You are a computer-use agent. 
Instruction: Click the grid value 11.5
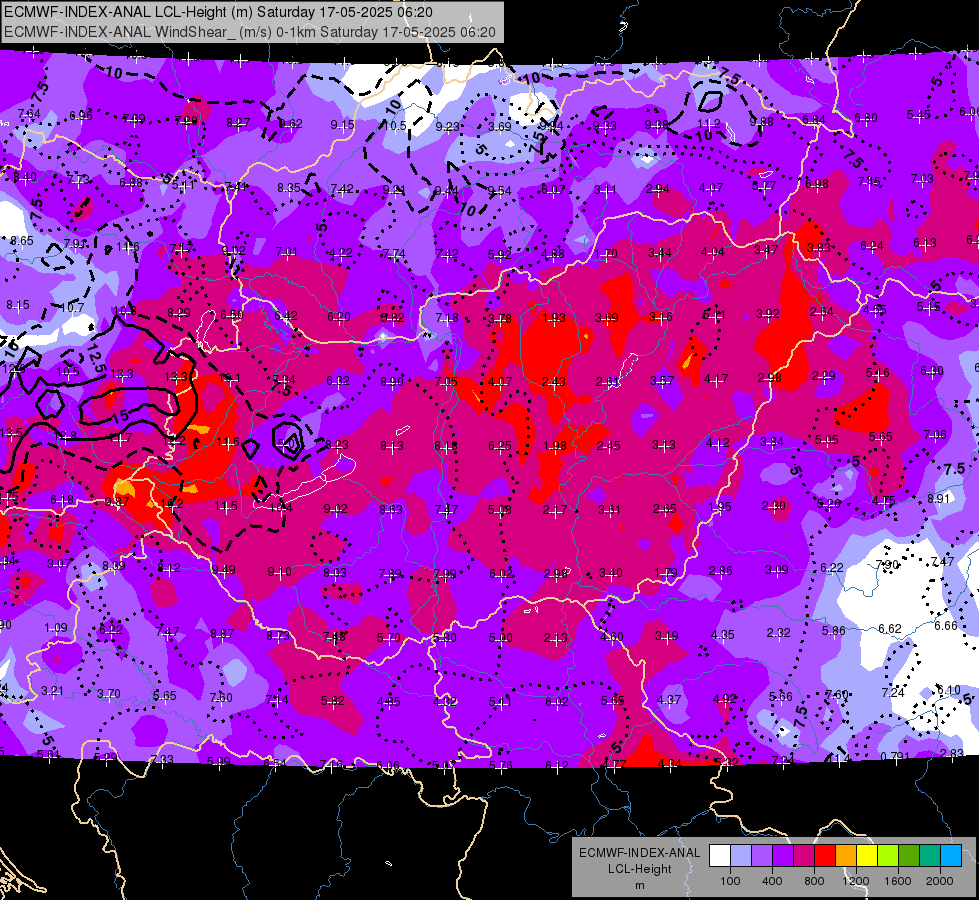(226, 505)
